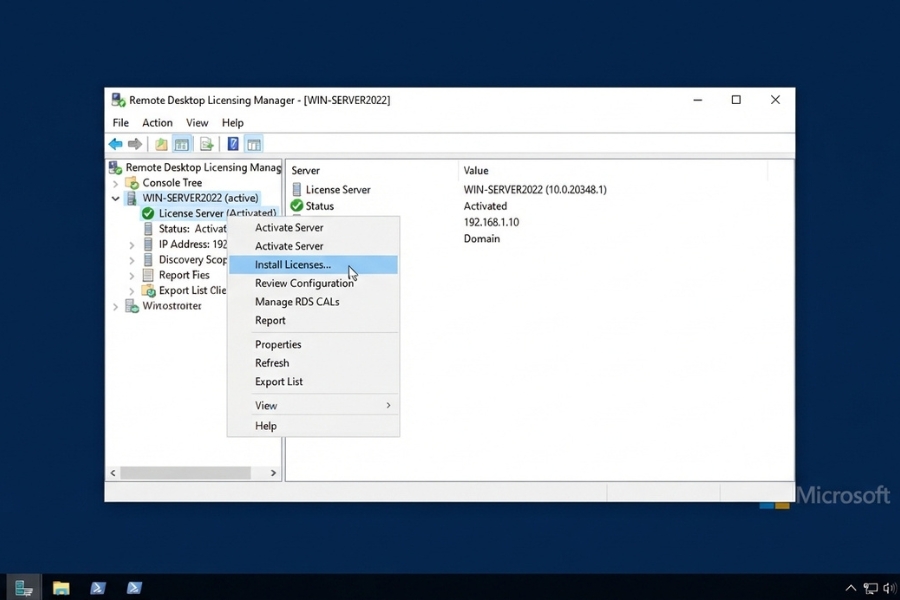Expand the Winostroiter tree node
The width and height of the screenshot is (900, 600).
coord(115,307)
